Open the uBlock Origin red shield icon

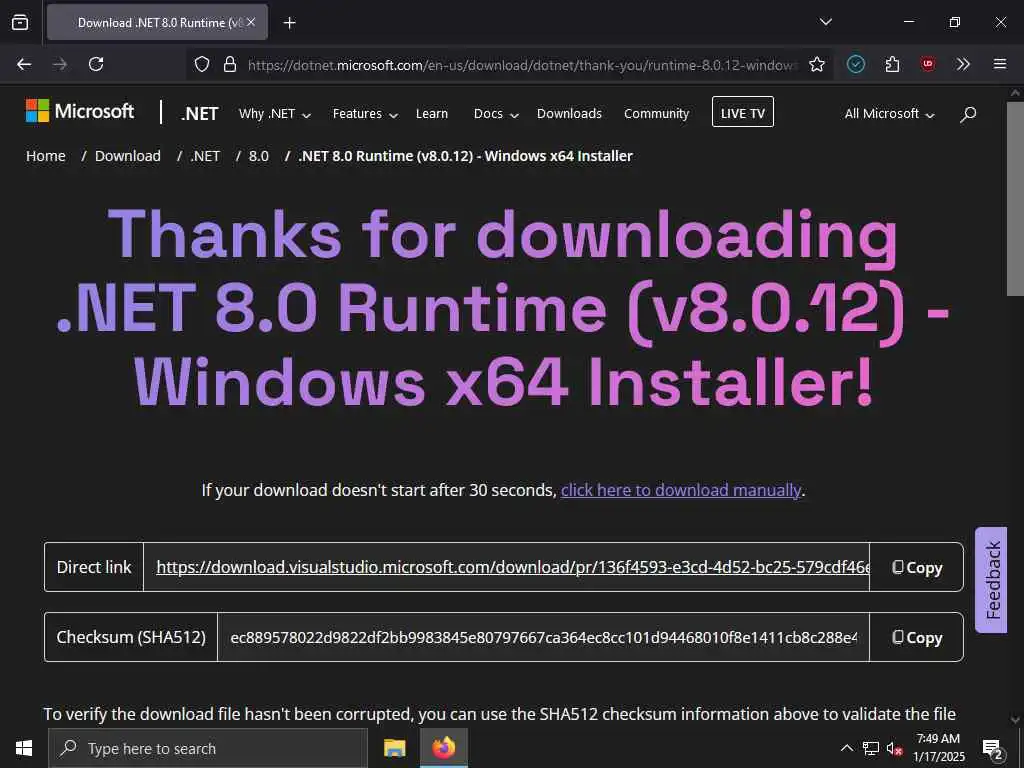tap(927, 64)
